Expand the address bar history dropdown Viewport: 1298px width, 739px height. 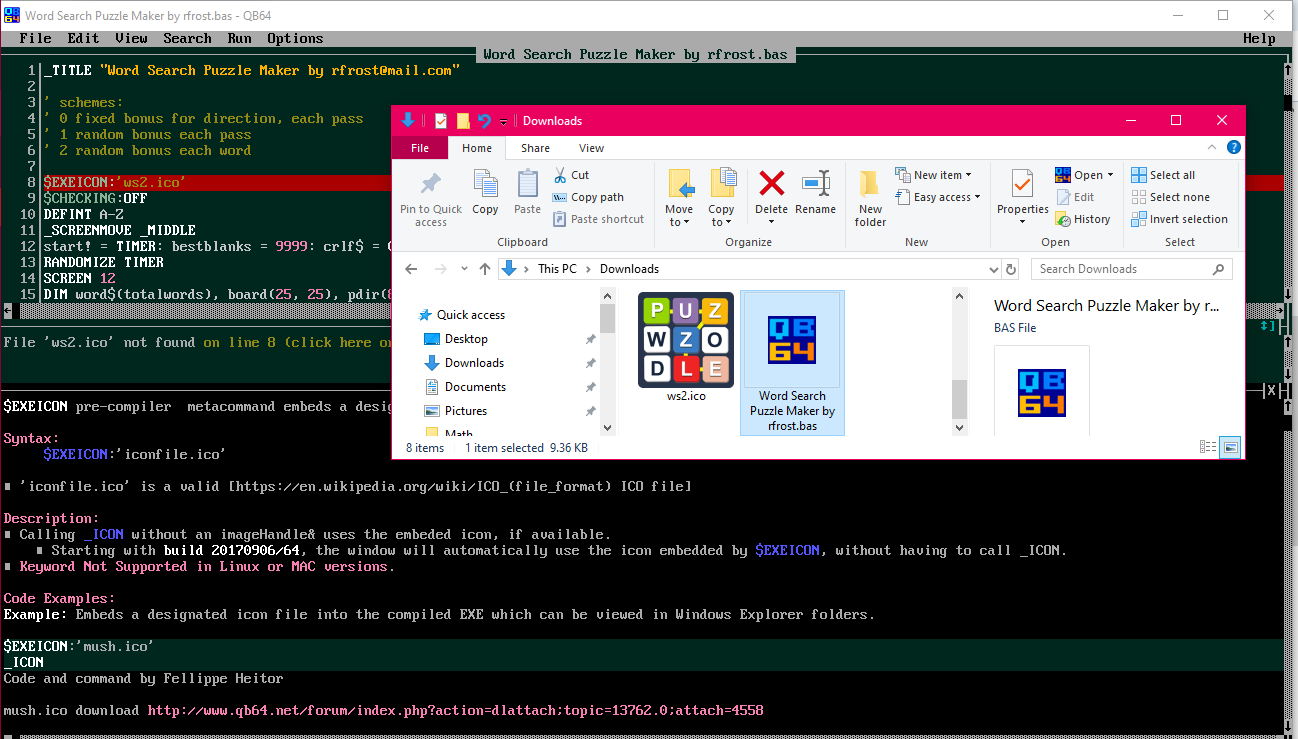pyautogui.click(x=992, y=268)
